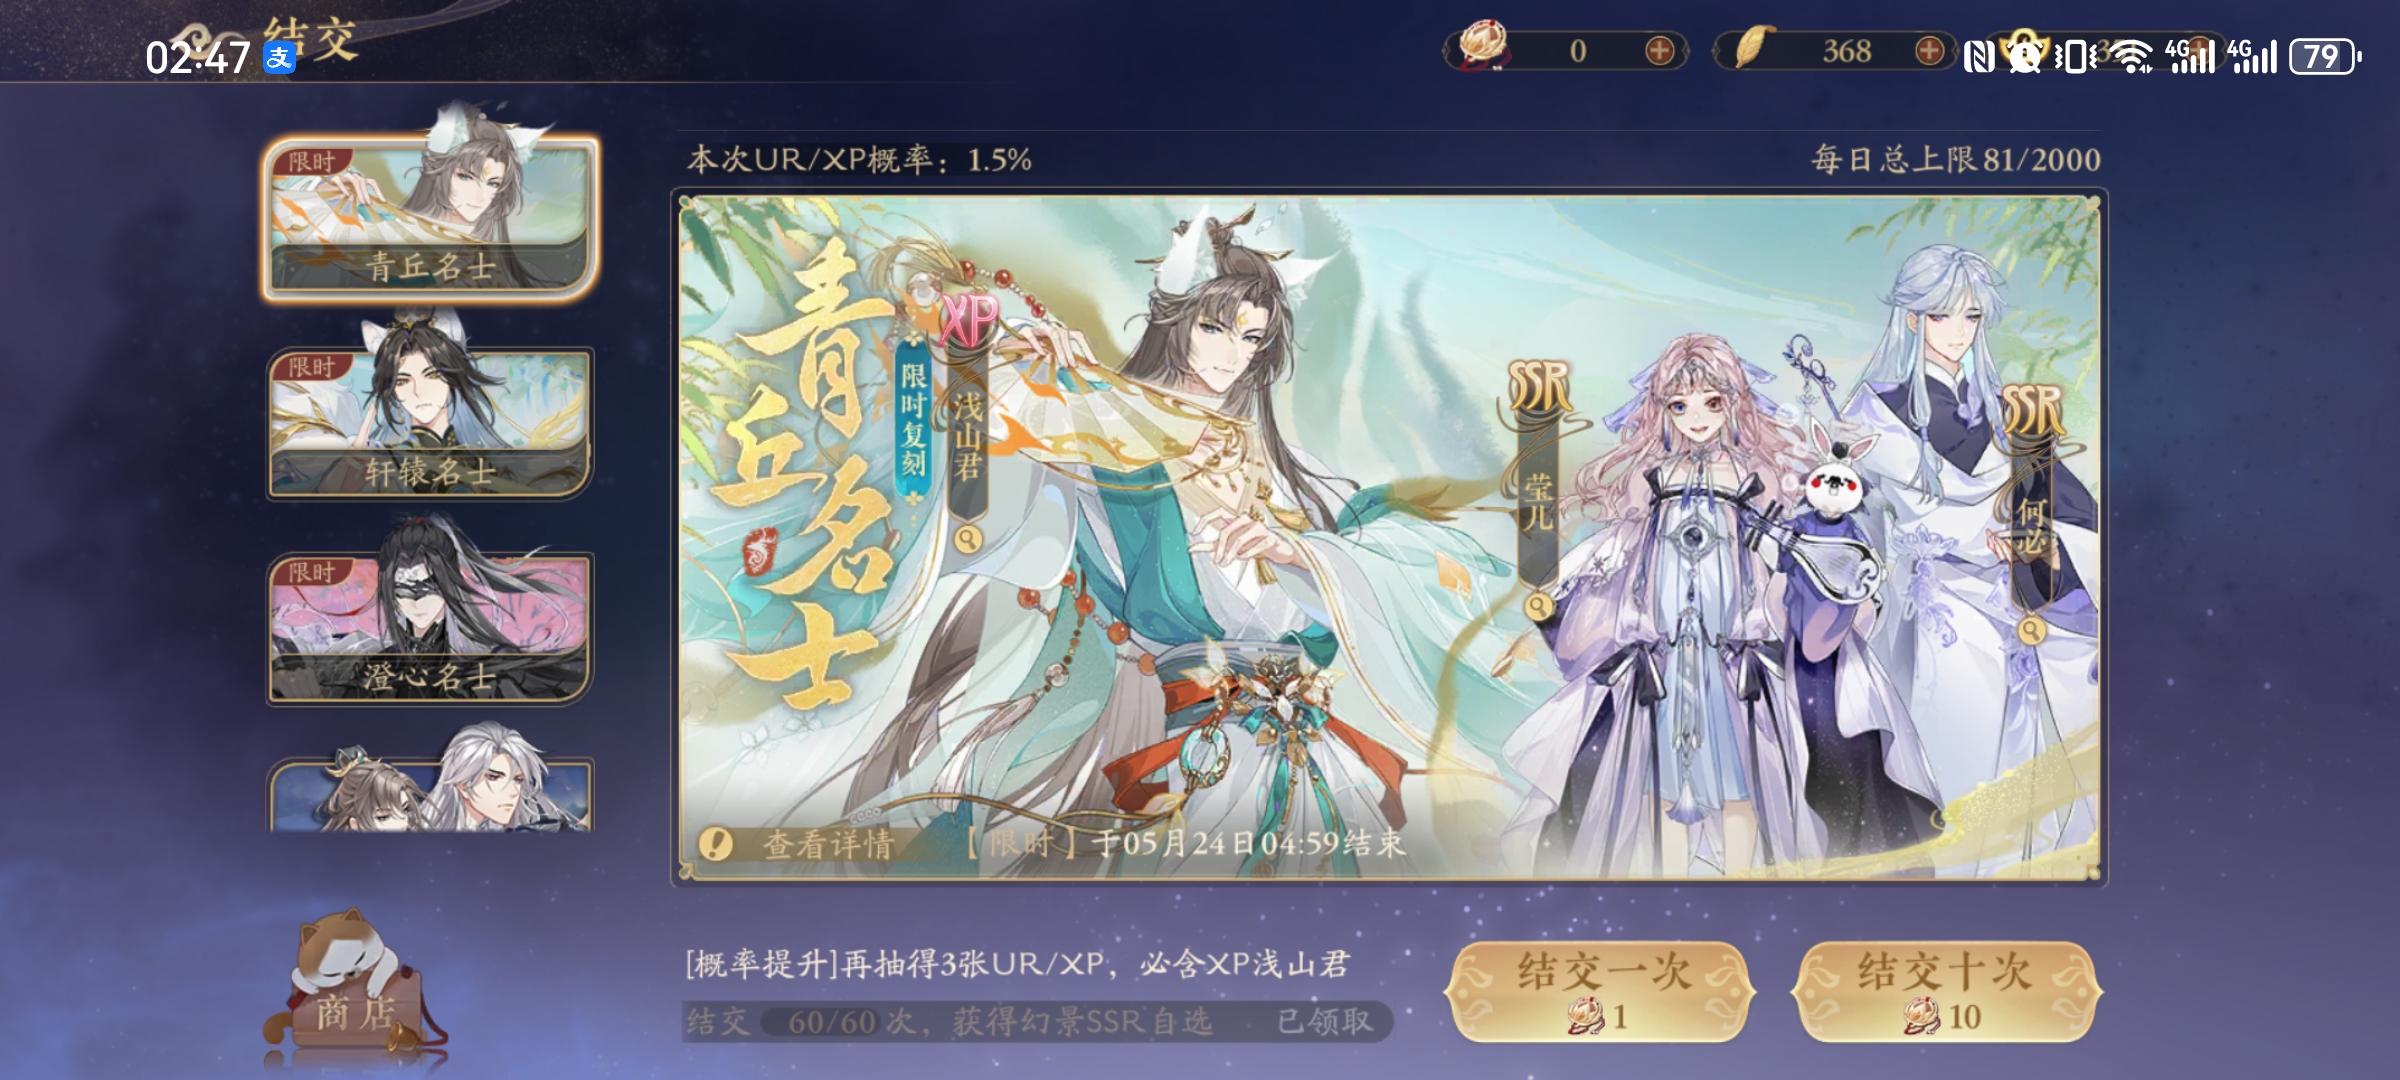
Task: Tap the phone battery indicator
Action: coord(2326,56)
